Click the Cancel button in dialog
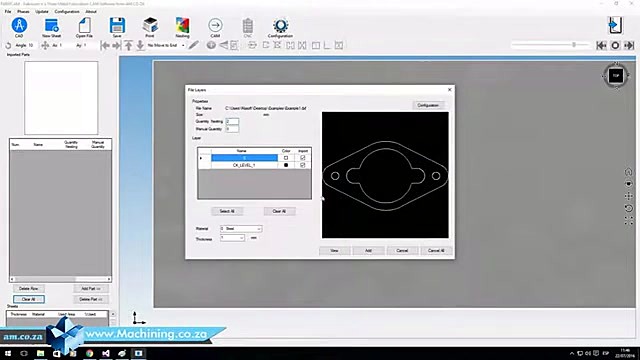640x360 pixels. 402,250
